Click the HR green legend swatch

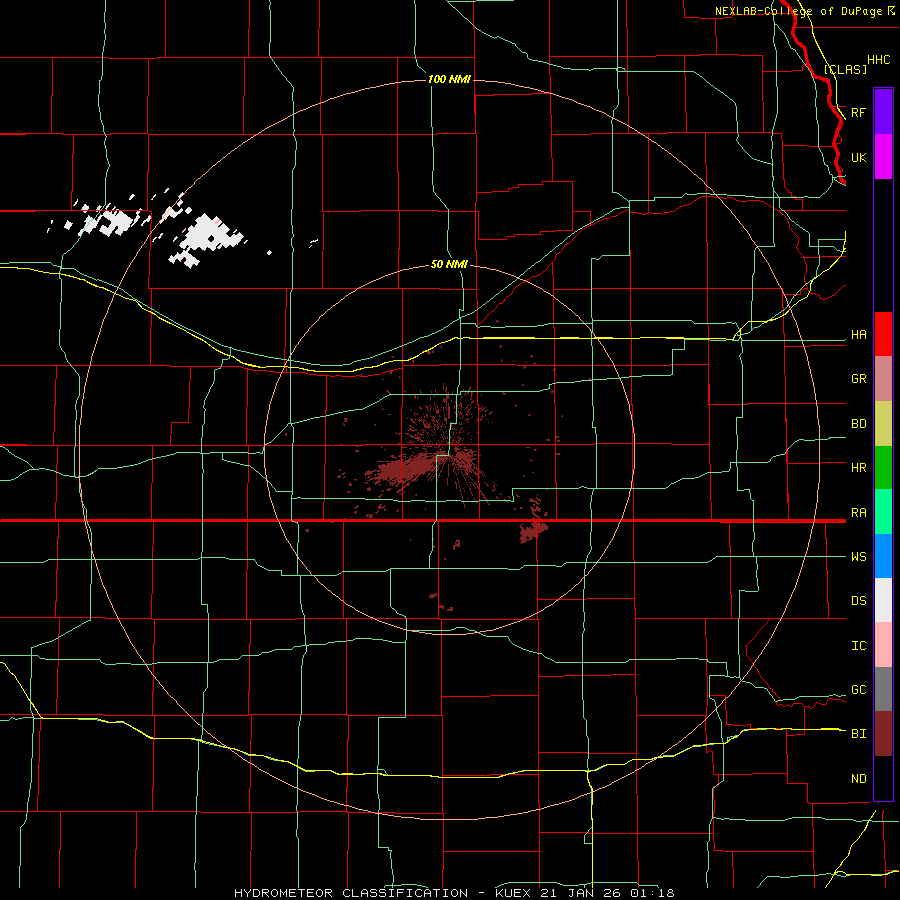click(883, 468)
